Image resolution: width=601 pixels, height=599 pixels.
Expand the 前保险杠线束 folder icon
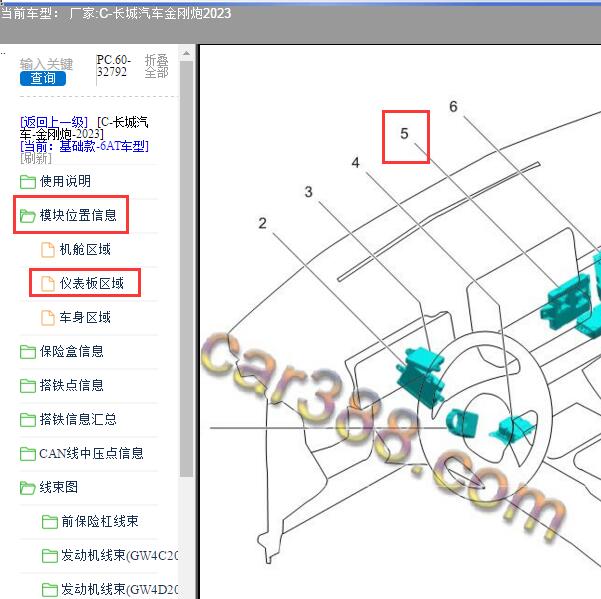coord(49,522)
